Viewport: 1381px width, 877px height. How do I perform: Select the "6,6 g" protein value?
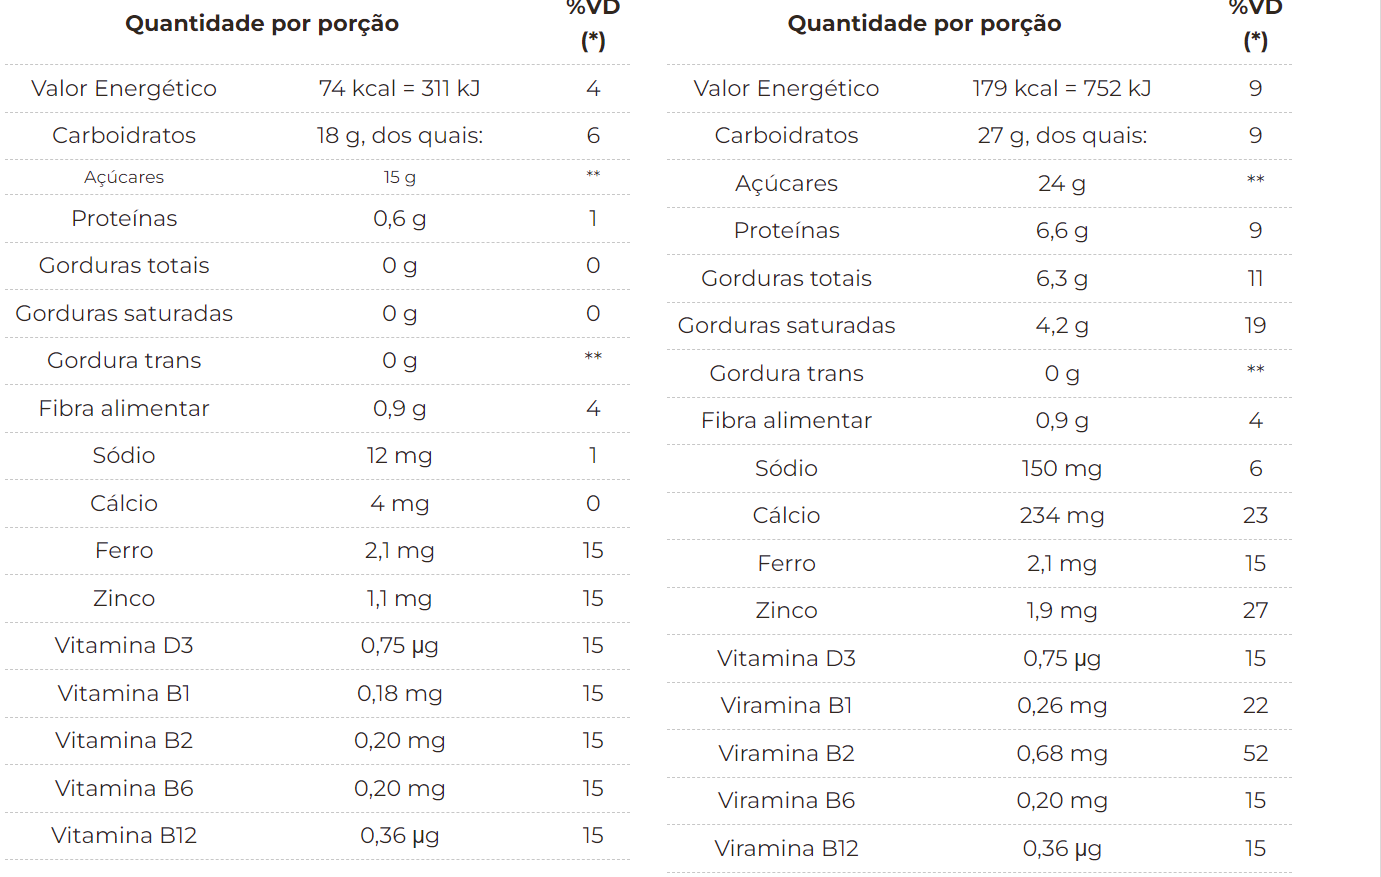point(1061,230)
